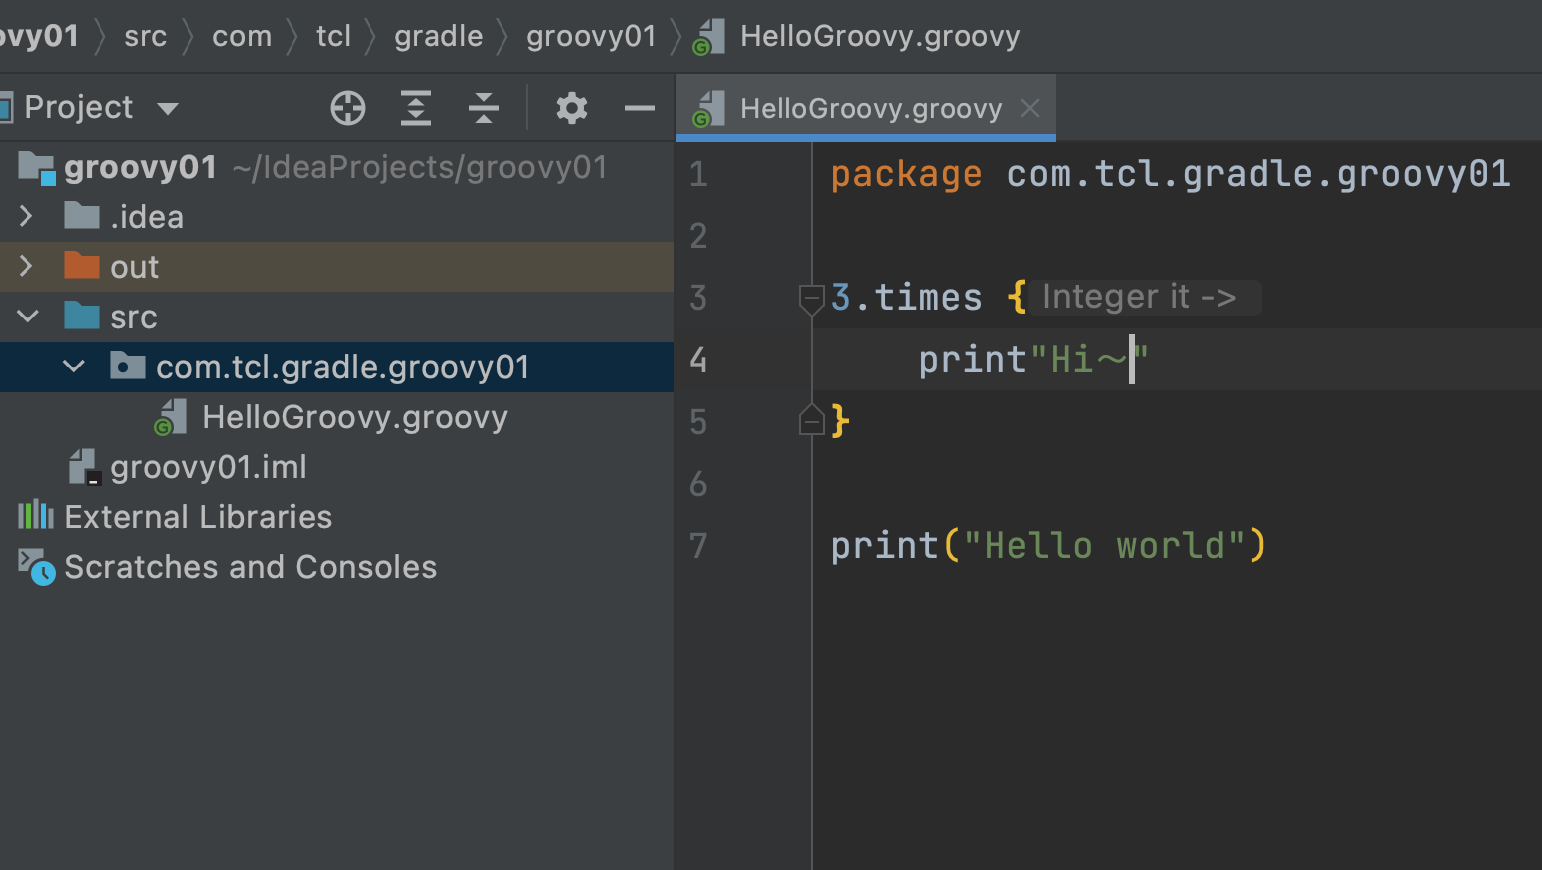Select the com.tcl.gradle.groovy01 package
The height and width of the screenshot is (870, 1542).
[337, 367]
